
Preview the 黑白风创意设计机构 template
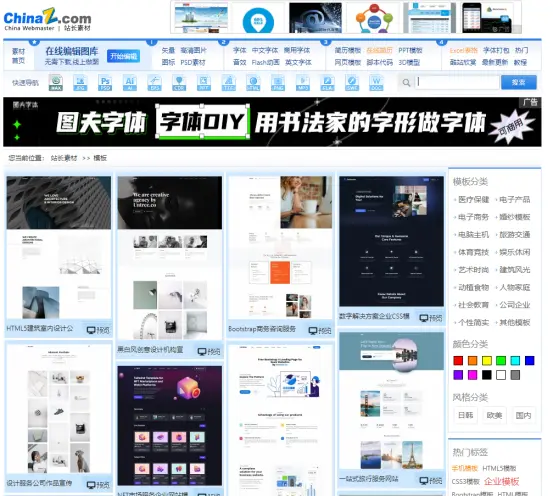[x=209, y=351]
